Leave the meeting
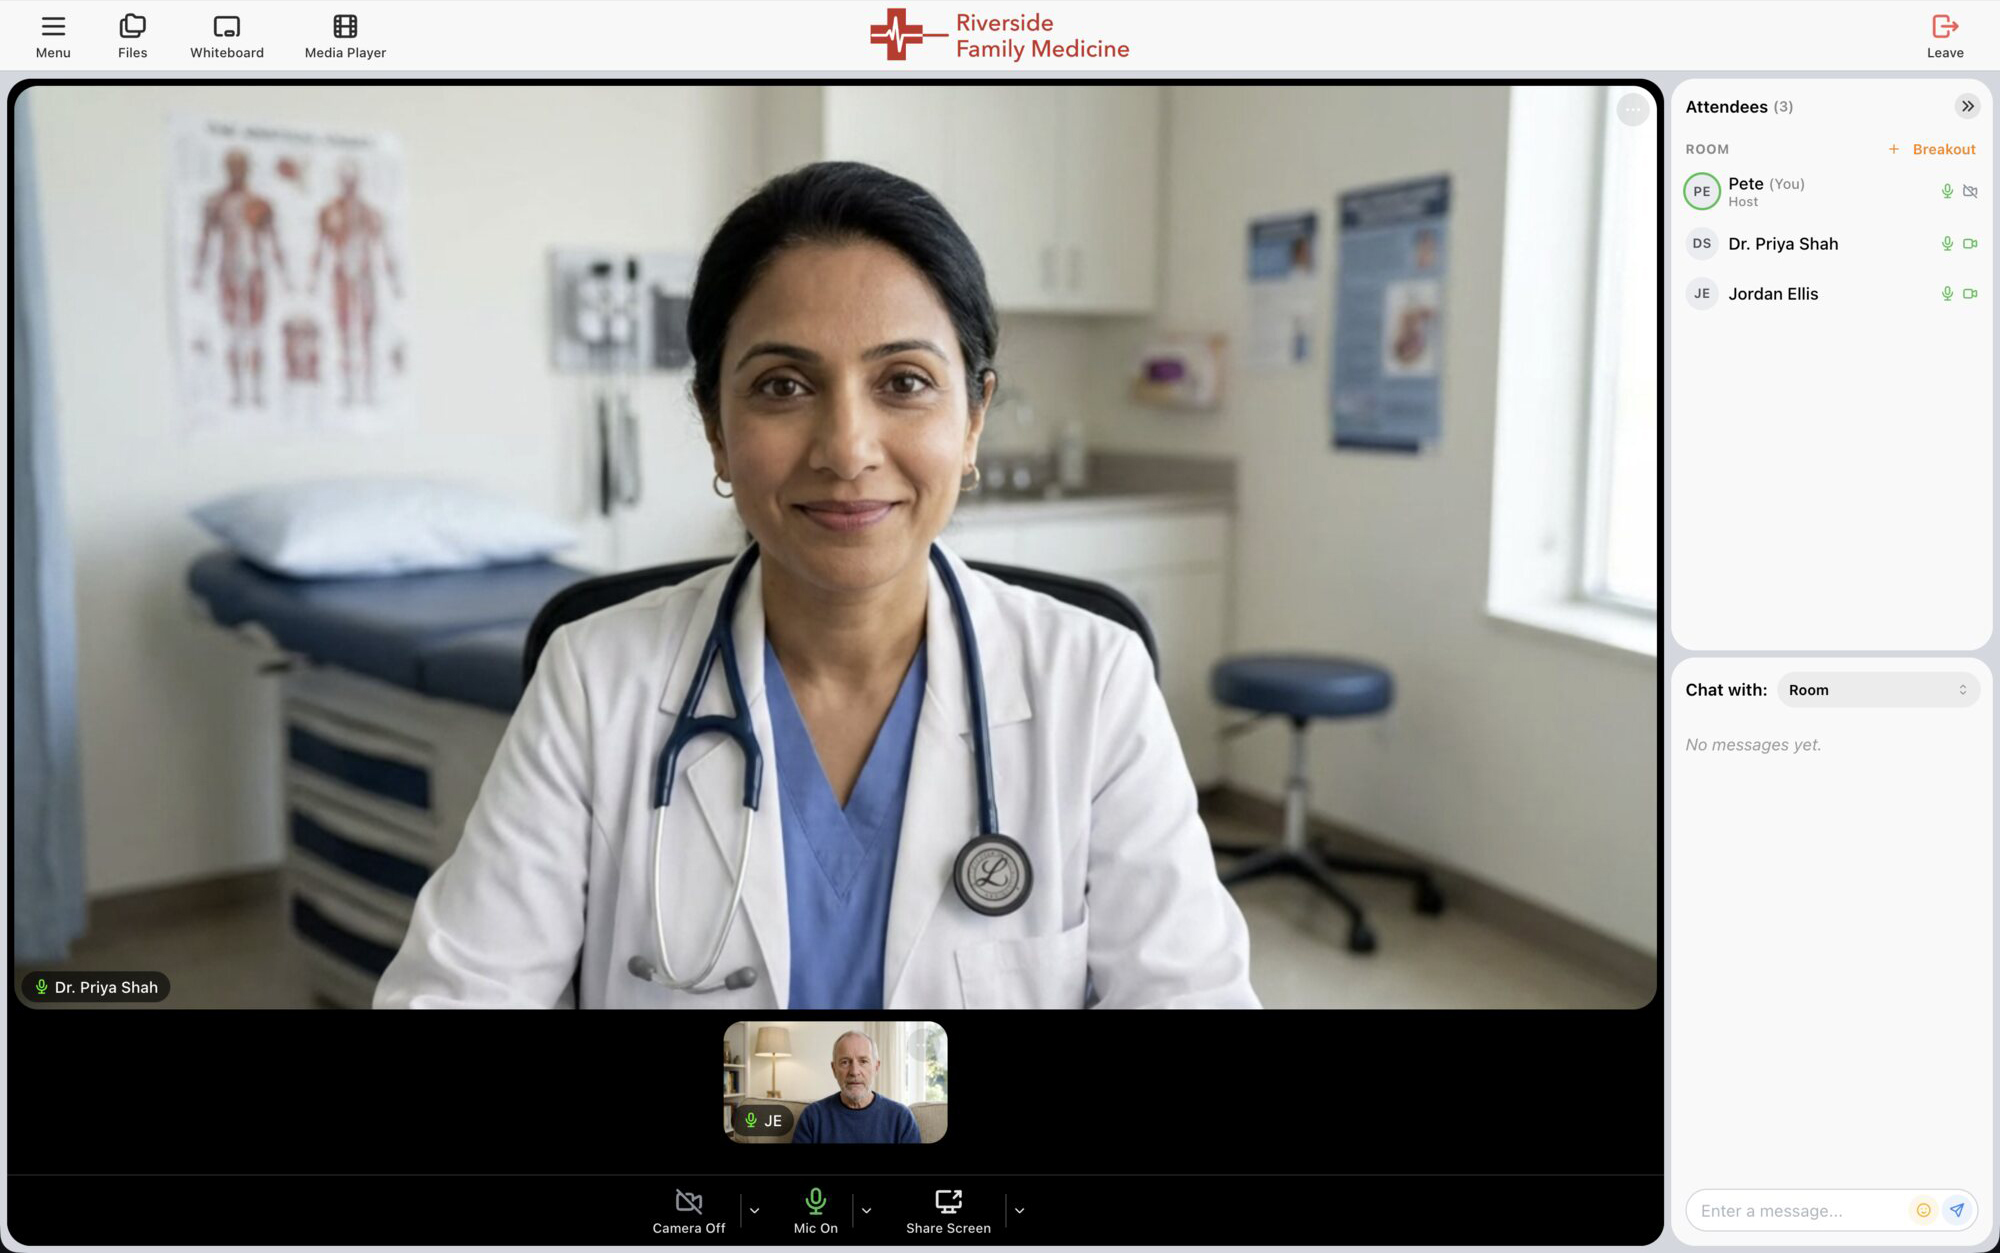 1945,36
